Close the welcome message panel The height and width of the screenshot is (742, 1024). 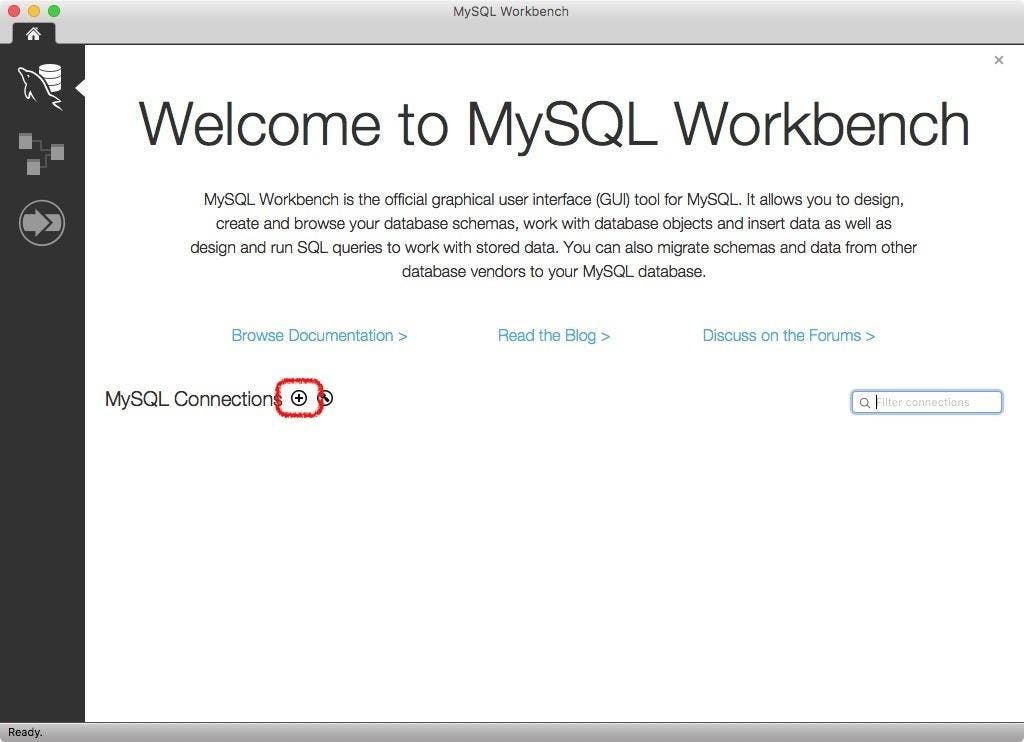999,60
